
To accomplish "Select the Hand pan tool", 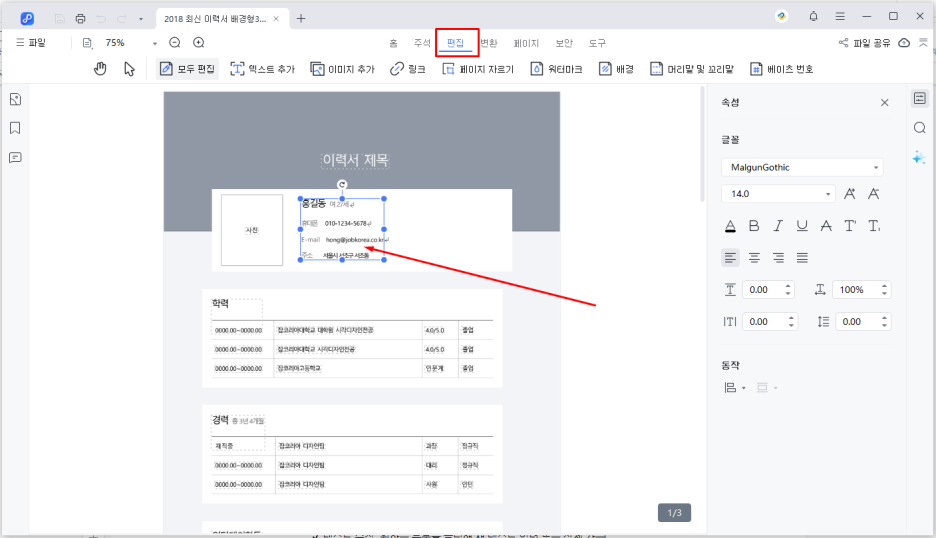I will coord(100,69).
